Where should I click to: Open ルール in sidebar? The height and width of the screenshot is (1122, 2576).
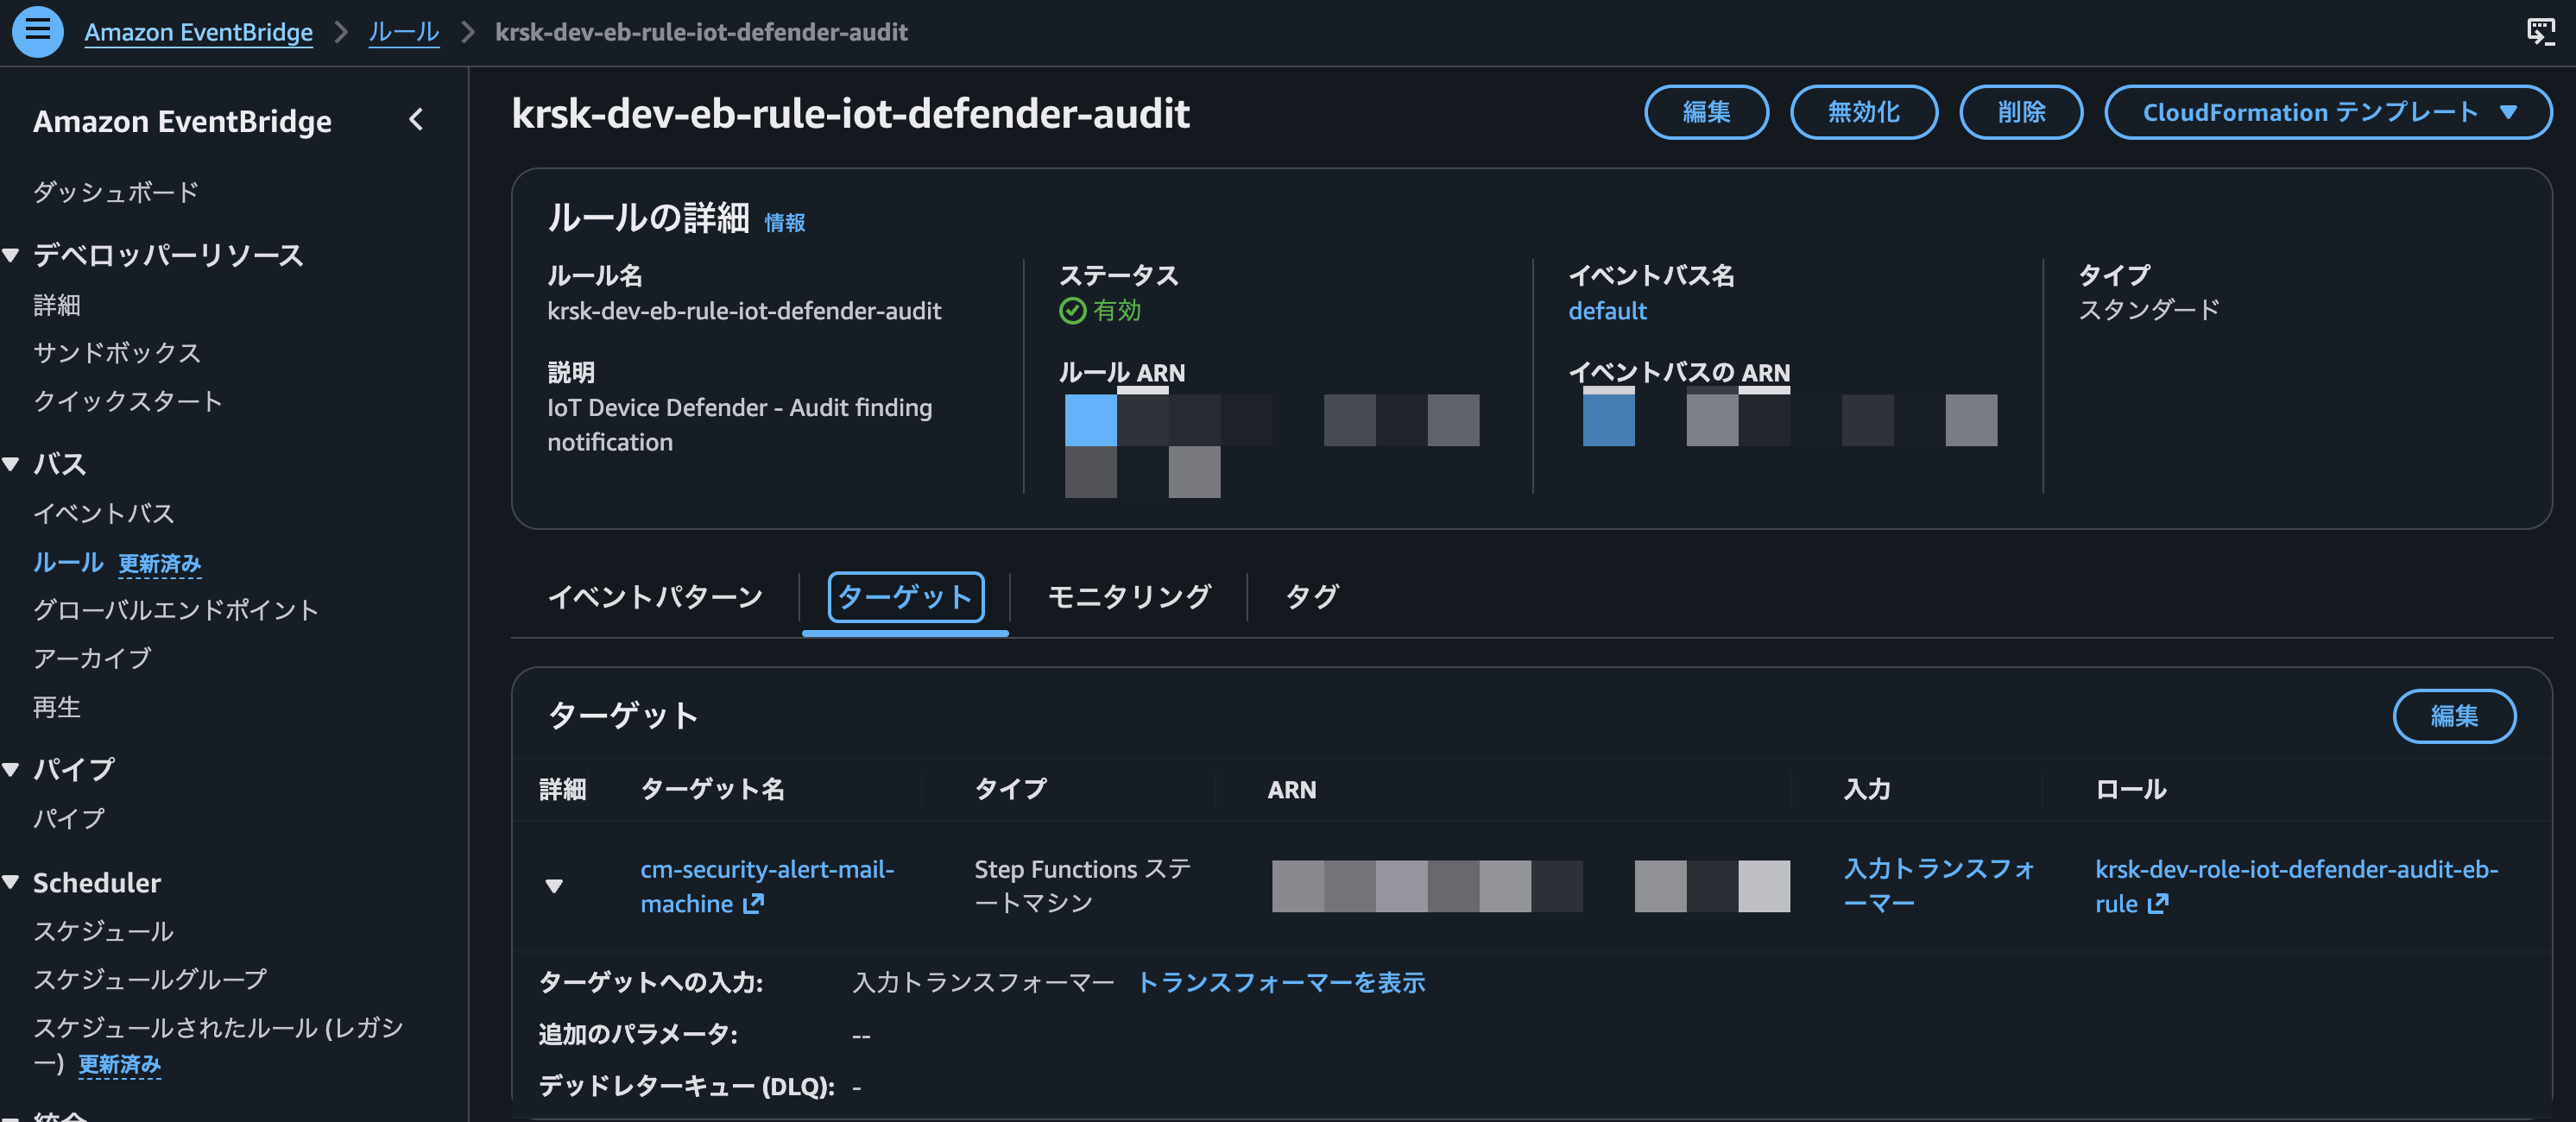[68, 562]
